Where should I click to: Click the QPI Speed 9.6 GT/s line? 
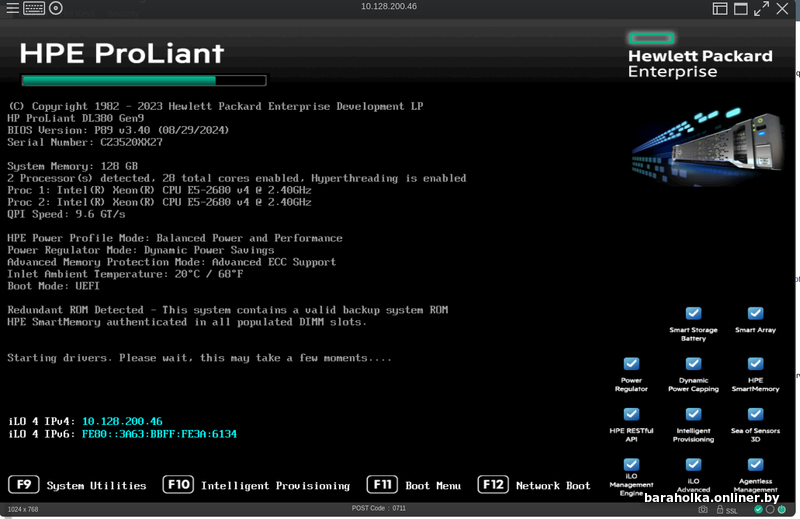66,214
